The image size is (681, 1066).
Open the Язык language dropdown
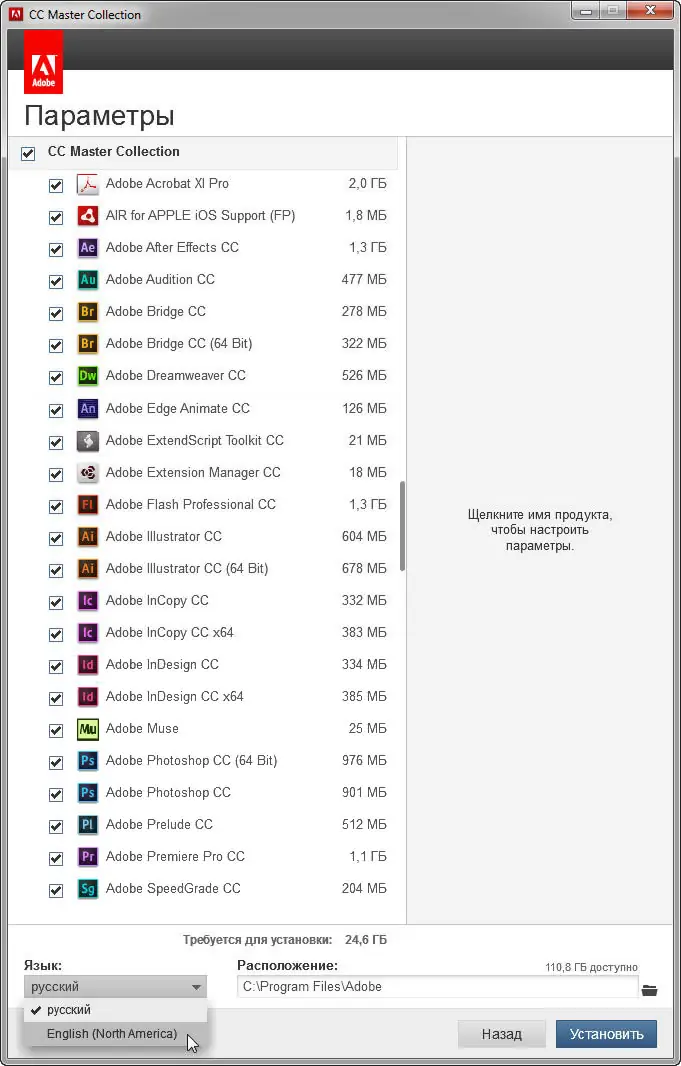pos(115,987)
